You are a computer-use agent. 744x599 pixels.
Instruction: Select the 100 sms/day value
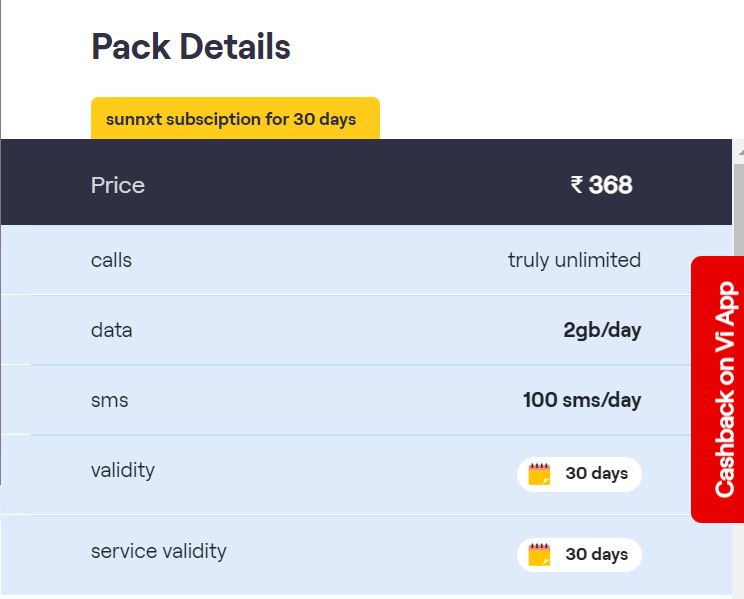point(582,400)
